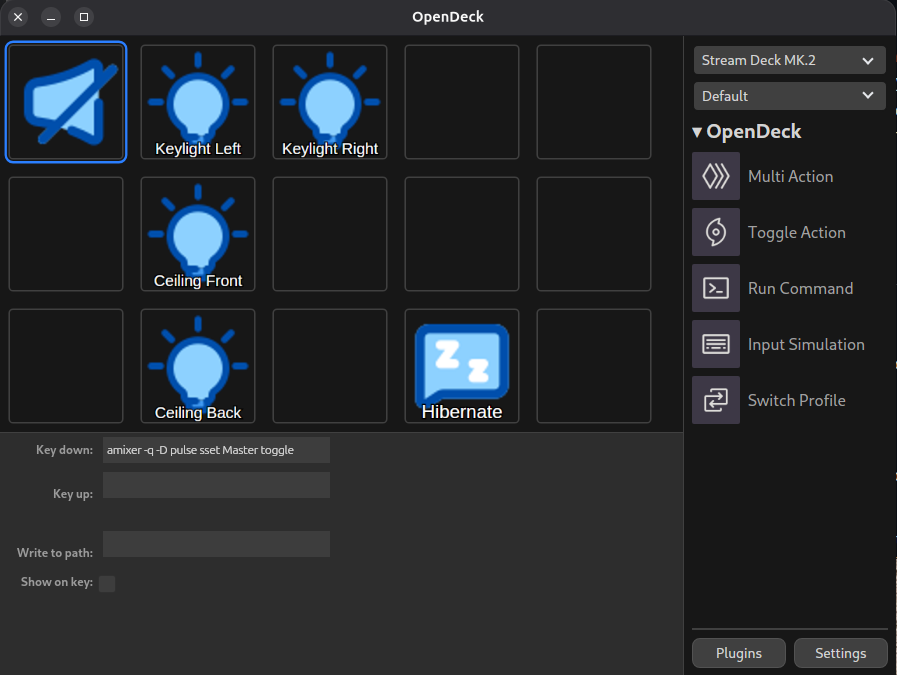The height and width of the screenshot is (675, 897).
Task: Select the Ceiling Back light key
Action: (x=197, y=365)
